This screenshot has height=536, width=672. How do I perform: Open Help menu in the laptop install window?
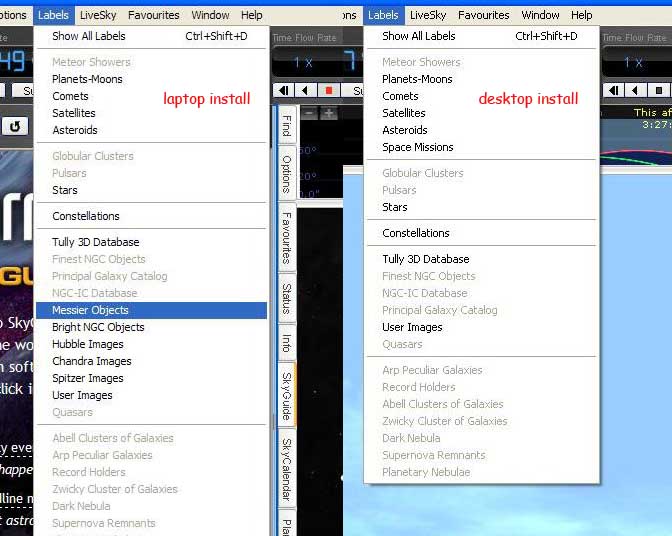coord(252,15)
